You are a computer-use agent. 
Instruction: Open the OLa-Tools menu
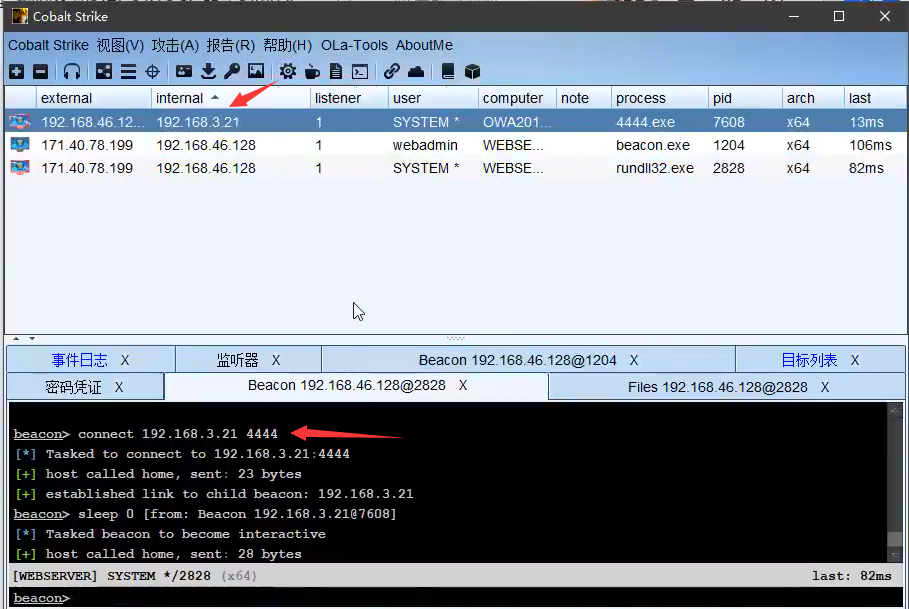[x=354, y=45]
